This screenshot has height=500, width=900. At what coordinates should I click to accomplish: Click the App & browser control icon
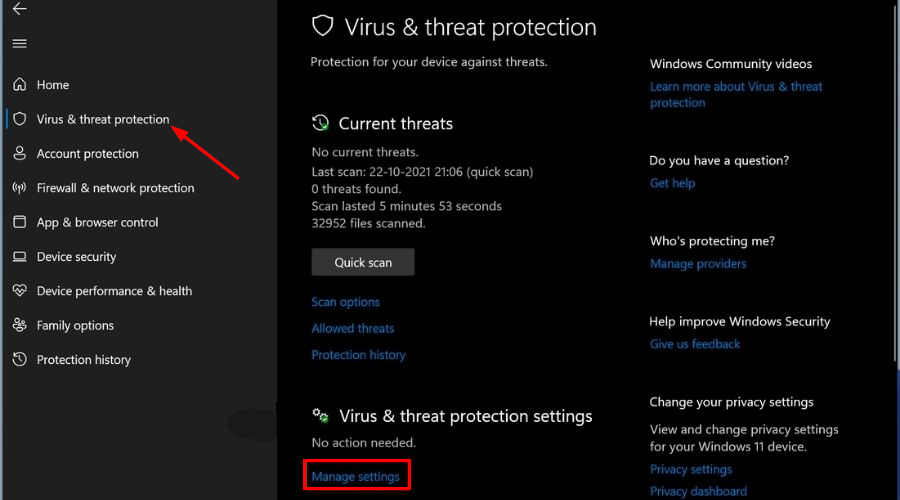19,222
